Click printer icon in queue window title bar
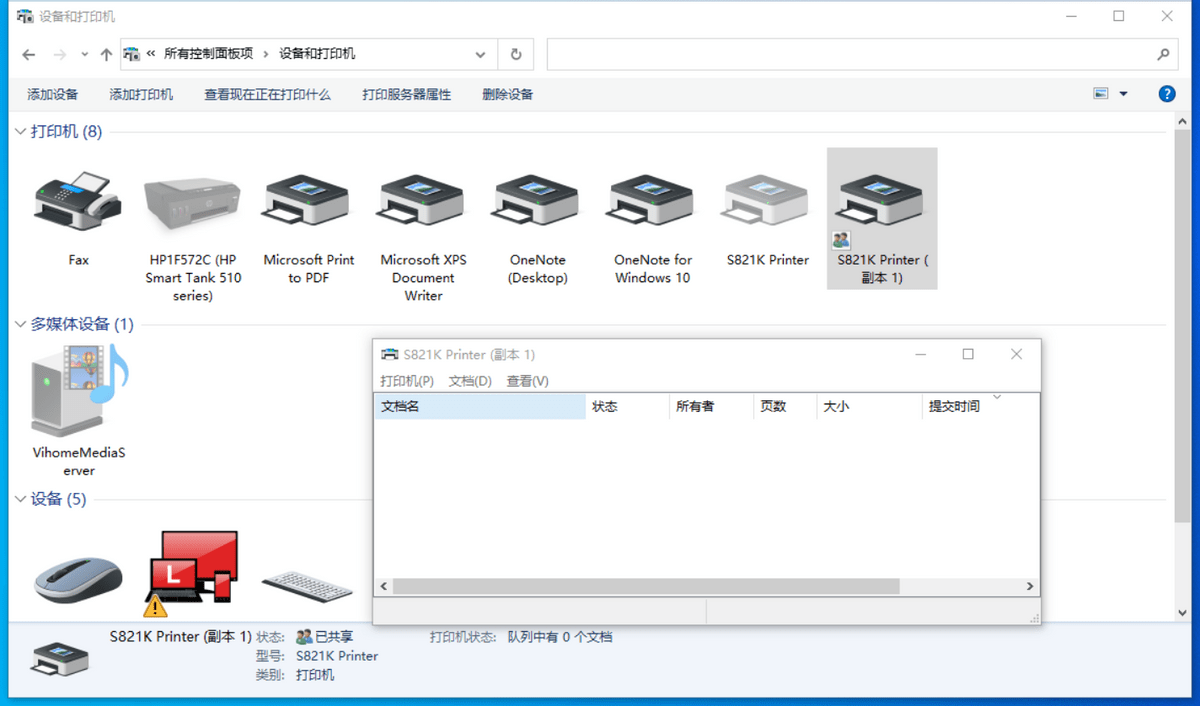The height and width of the screenshot is (706, 1200). pos(389,354)
